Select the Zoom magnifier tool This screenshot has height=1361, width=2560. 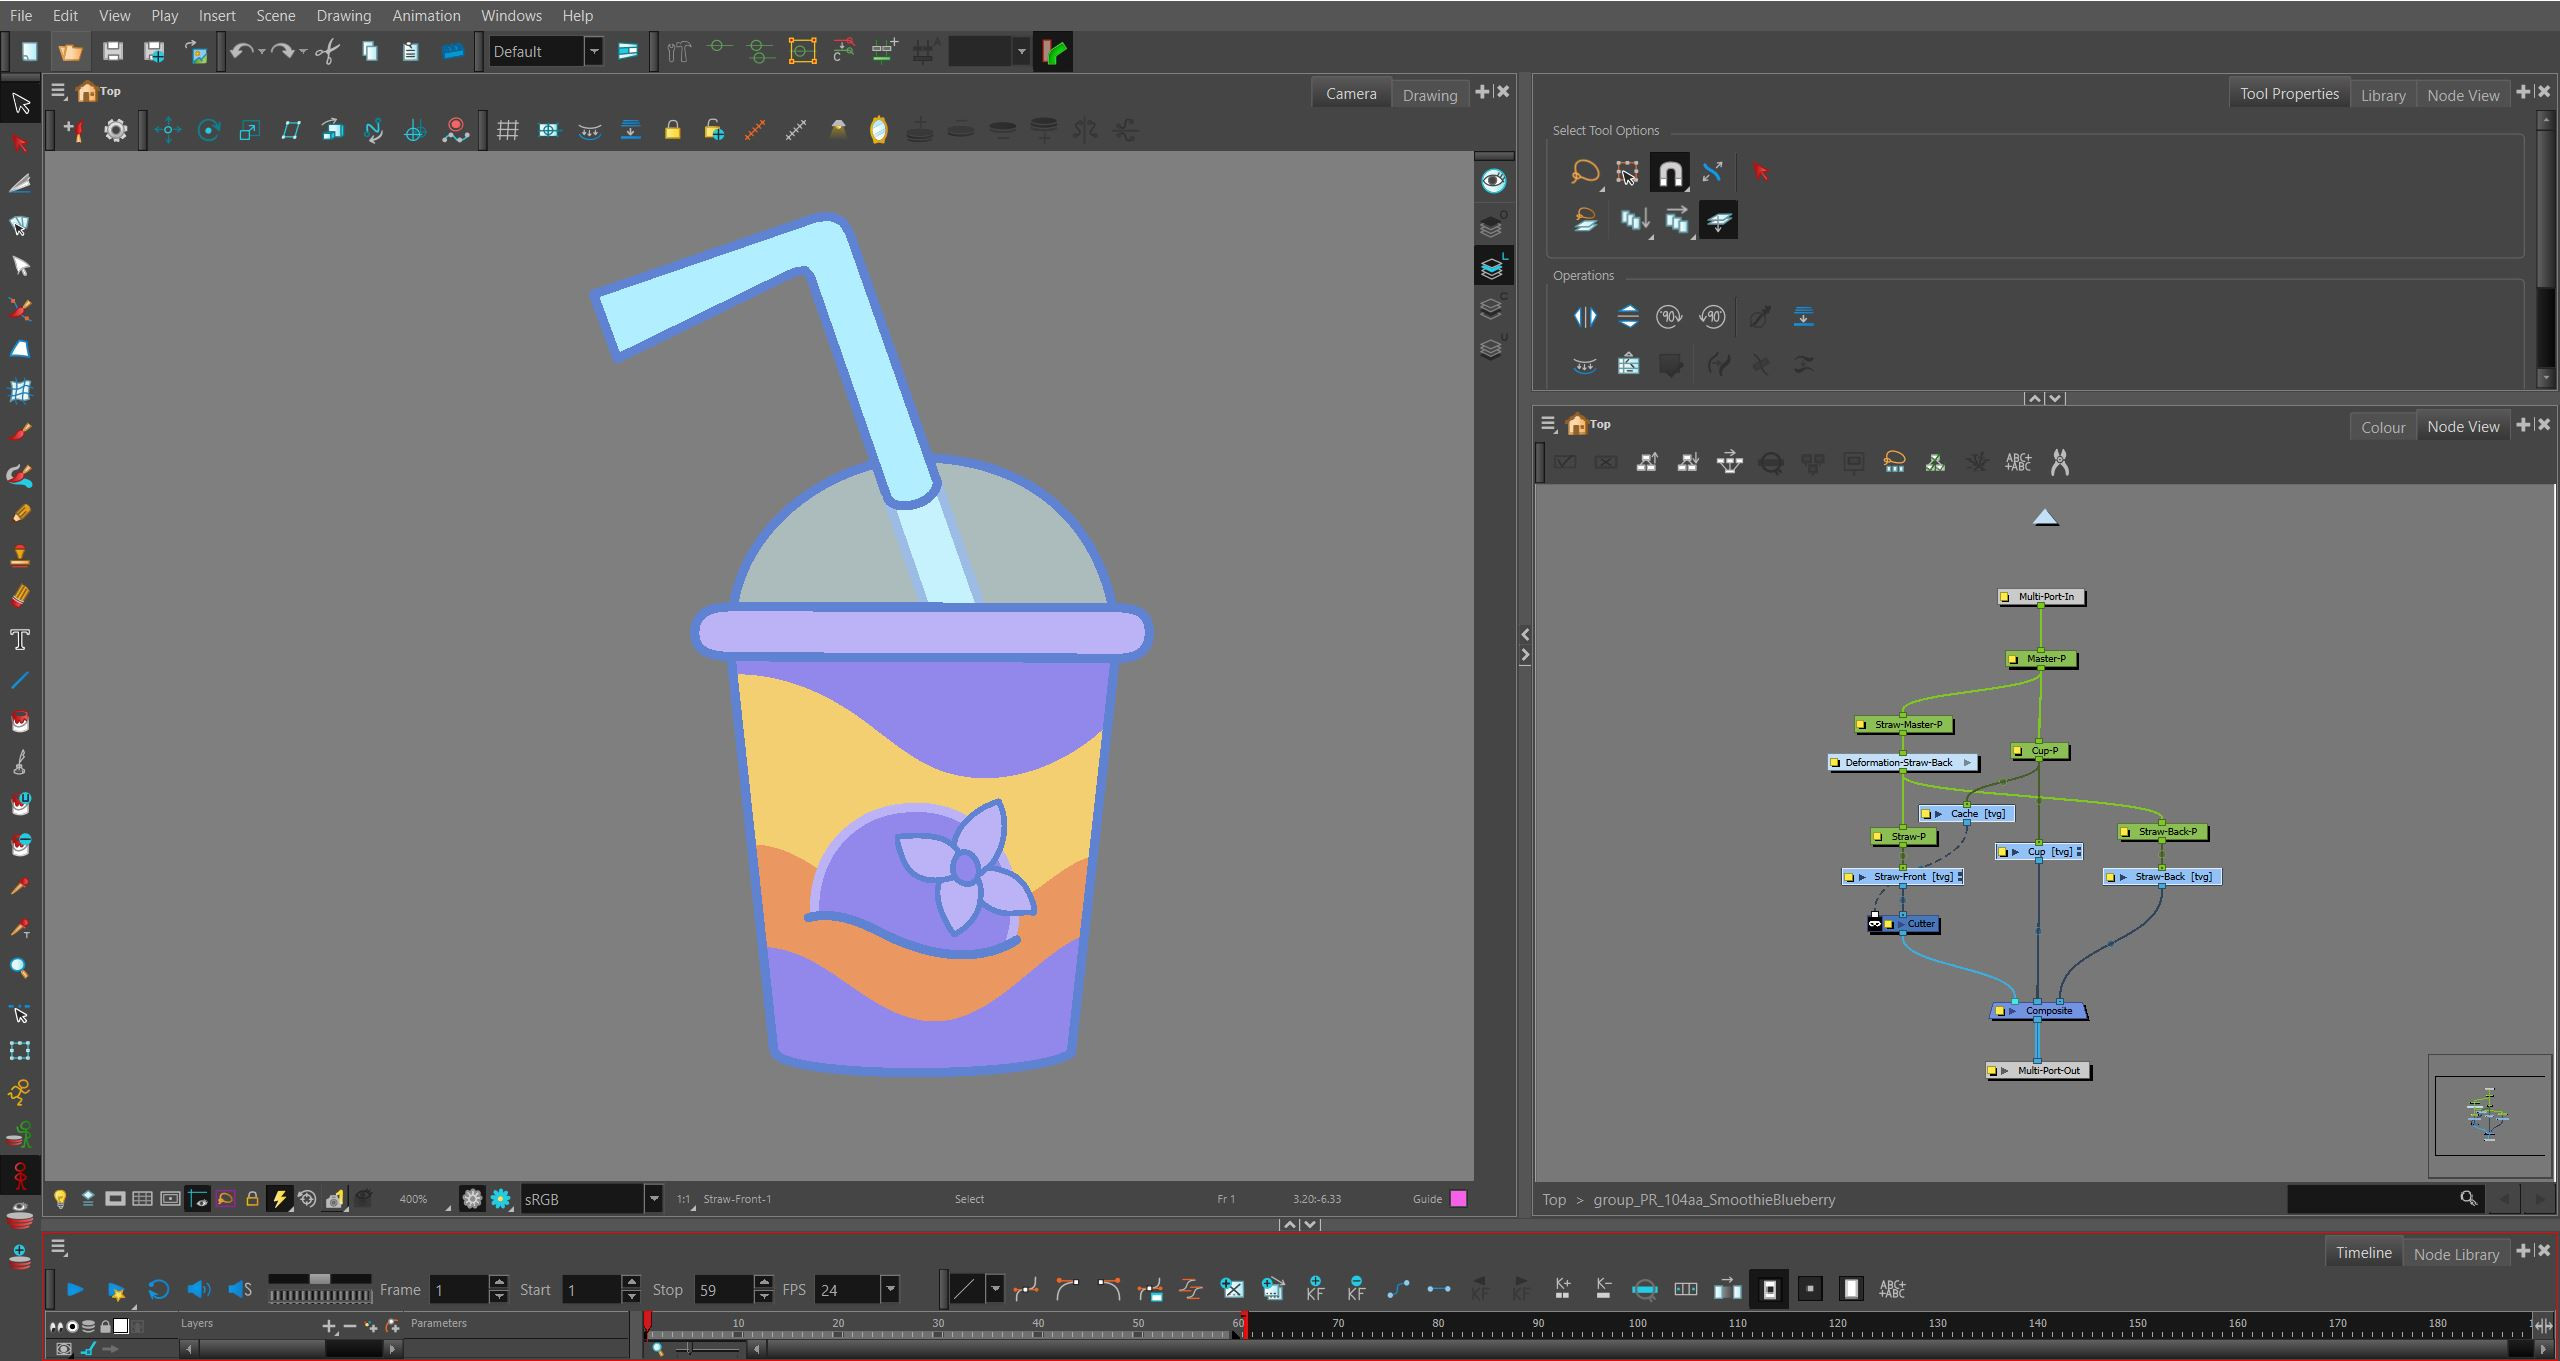pos(20,968)
